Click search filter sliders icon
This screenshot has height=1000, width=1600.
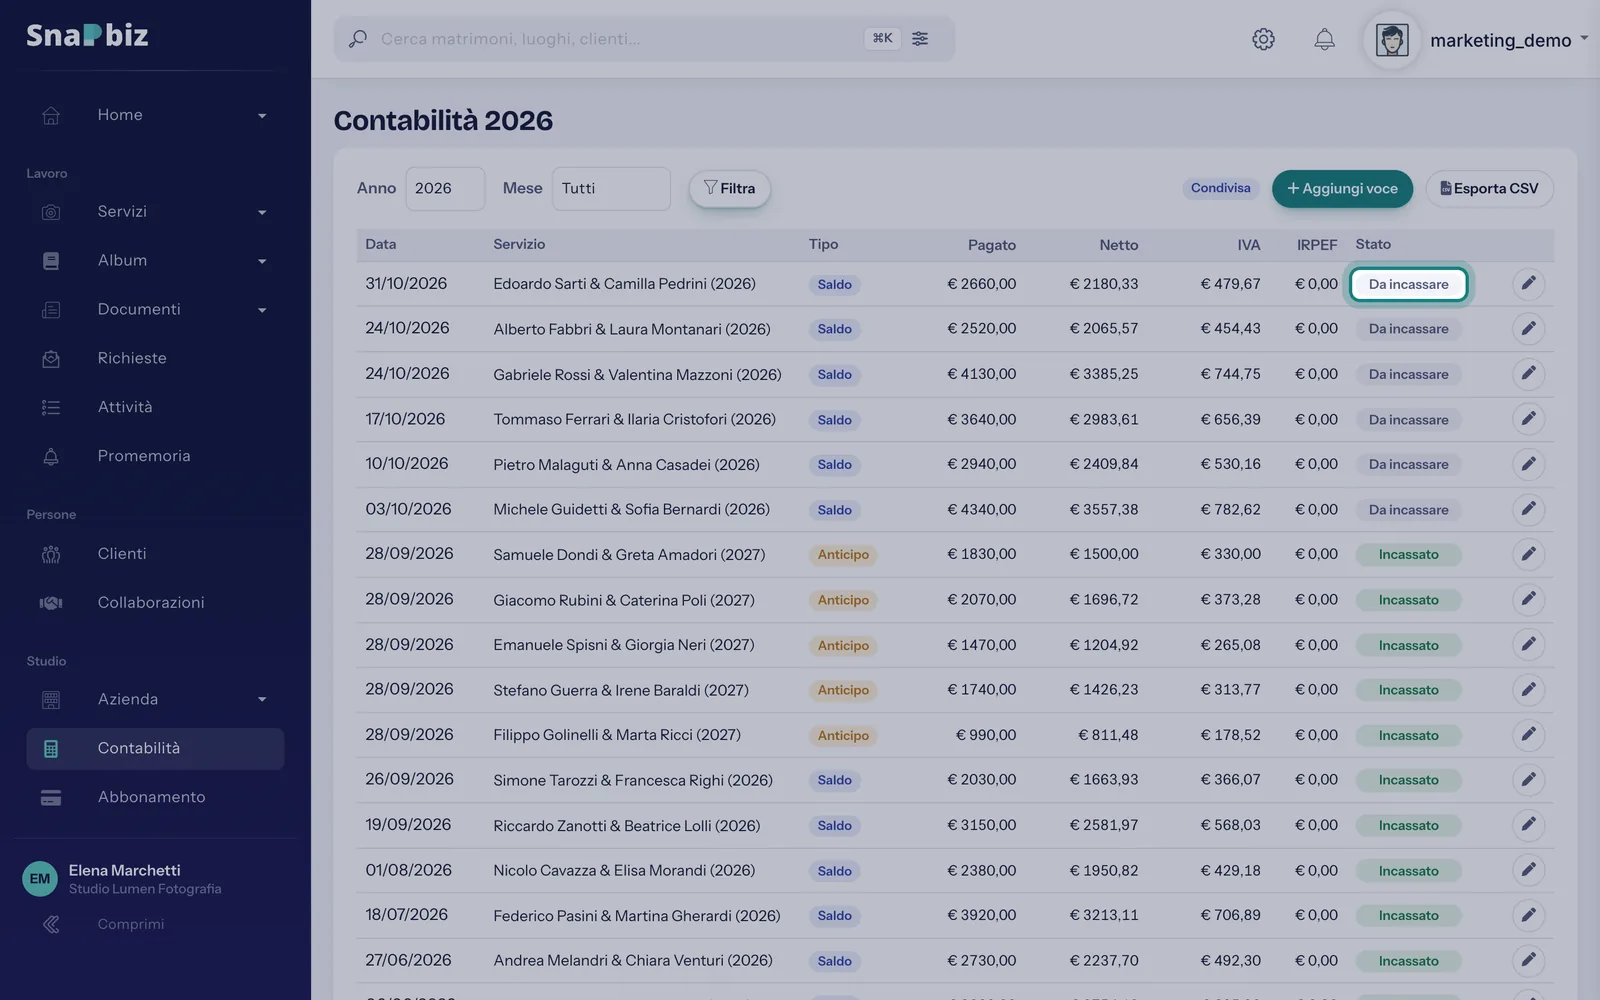click(x=920, y=38)
